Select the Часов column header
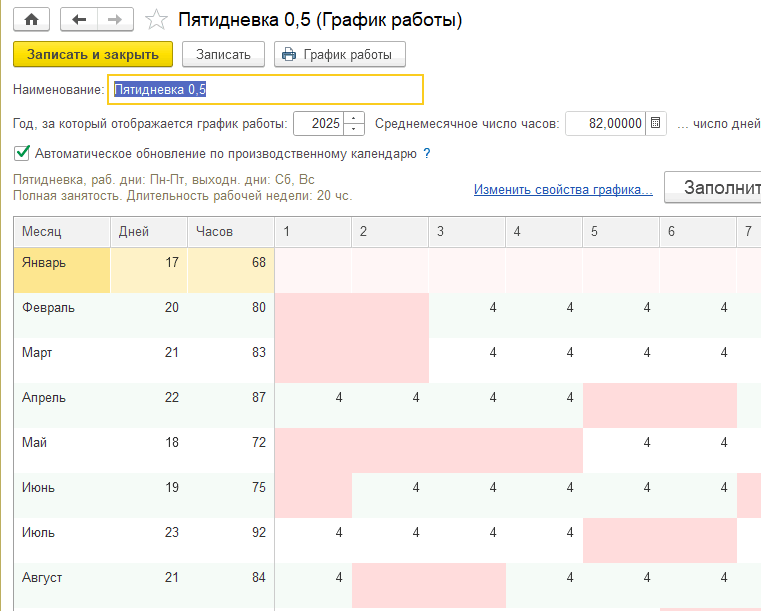The height and width of the screenshot is (611, 761). click(x=231, y=231)
